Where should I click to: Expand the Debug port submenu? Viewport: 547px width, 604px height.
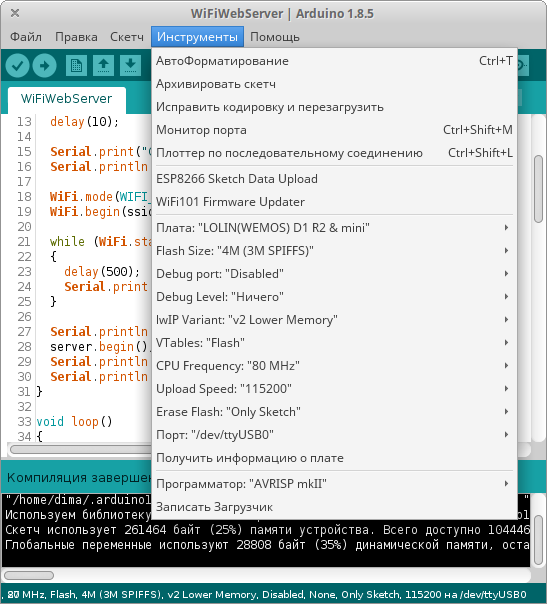(334, 274)
